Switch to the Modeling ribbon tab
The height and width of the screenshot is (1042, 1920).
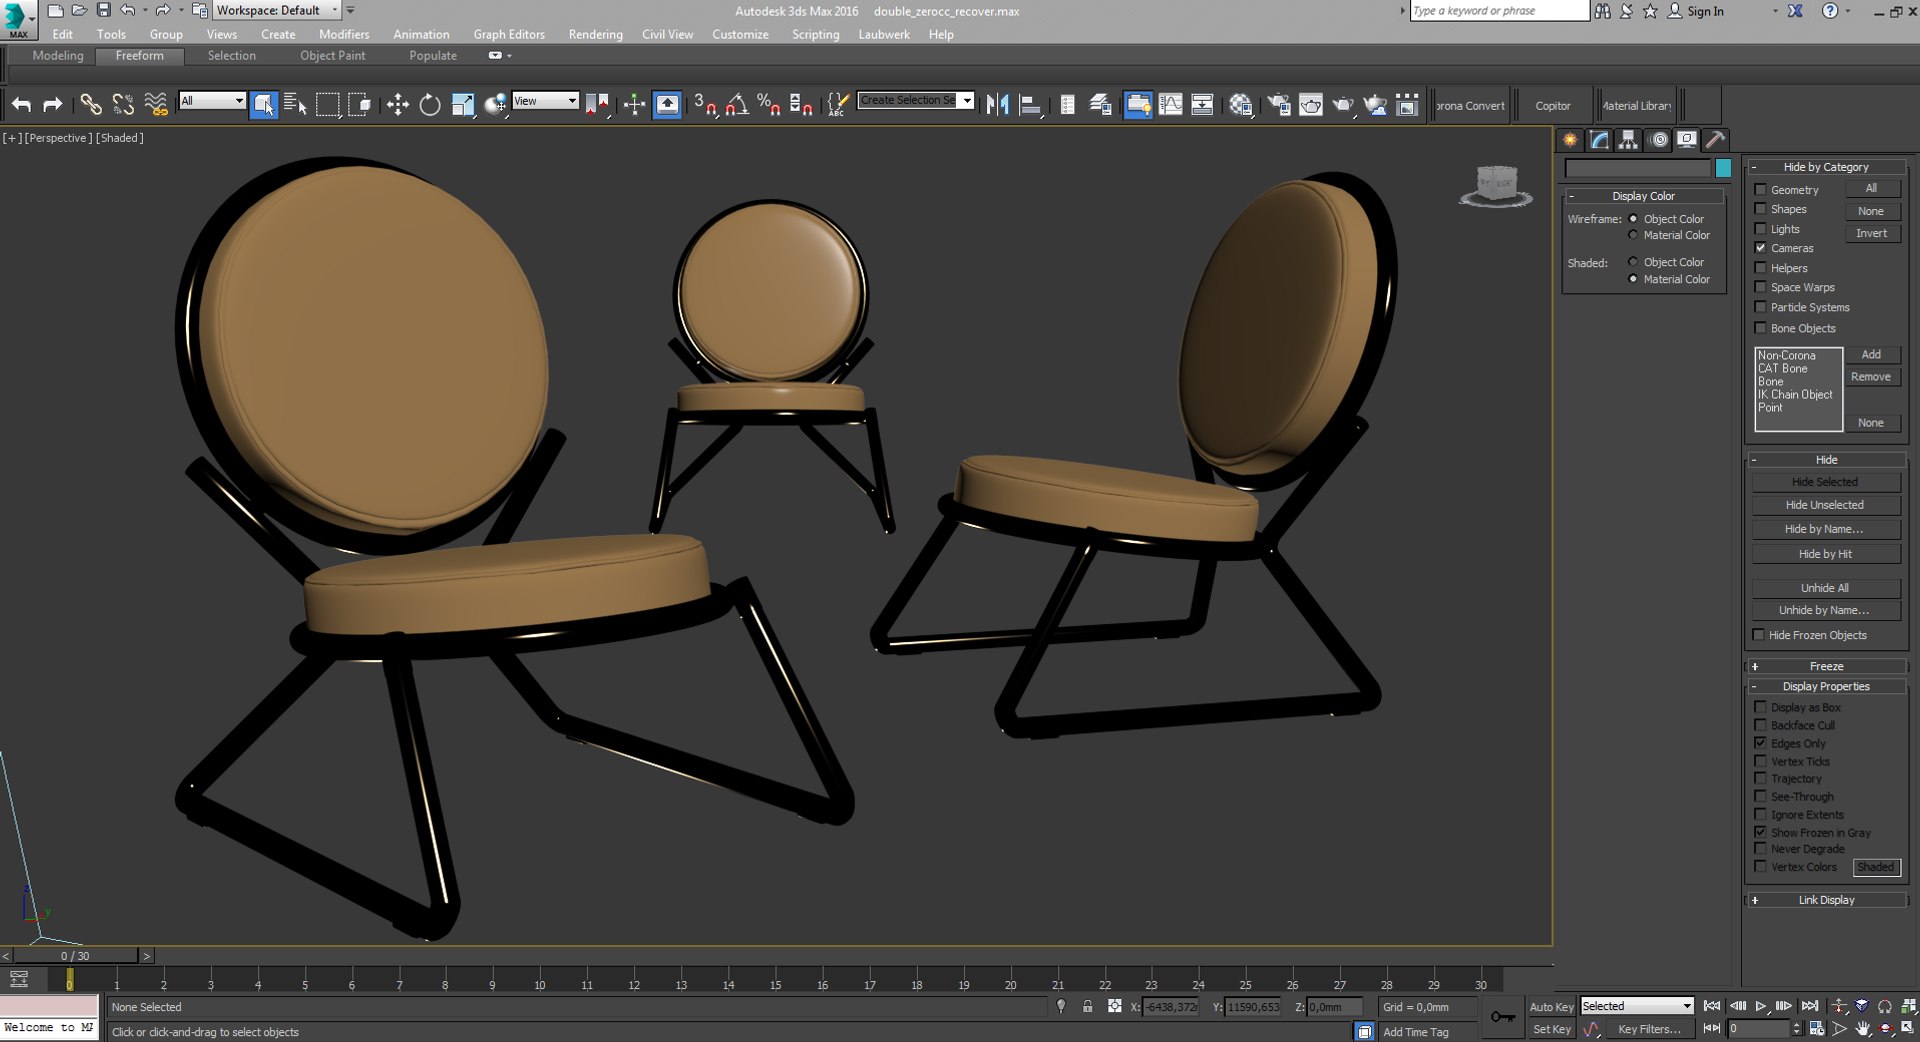coord(58,56)
